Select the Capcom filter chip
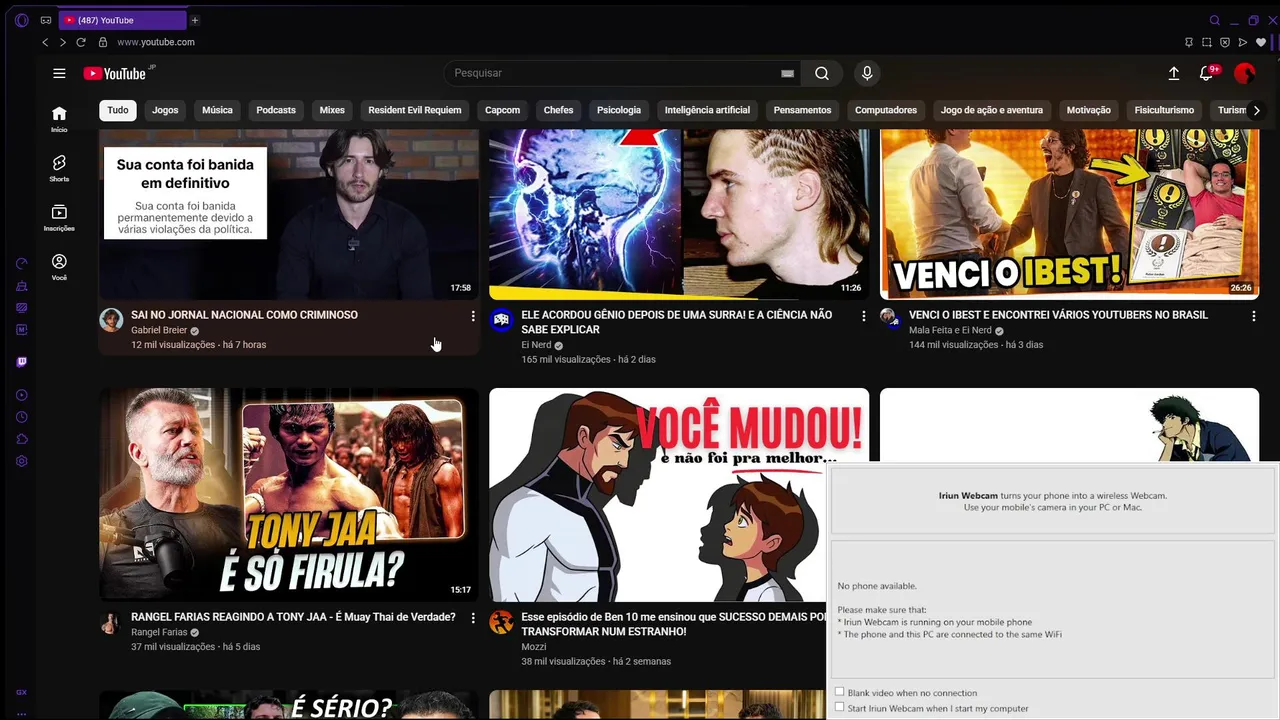This screenshot has width=1280, height=720. click(503, 110)
